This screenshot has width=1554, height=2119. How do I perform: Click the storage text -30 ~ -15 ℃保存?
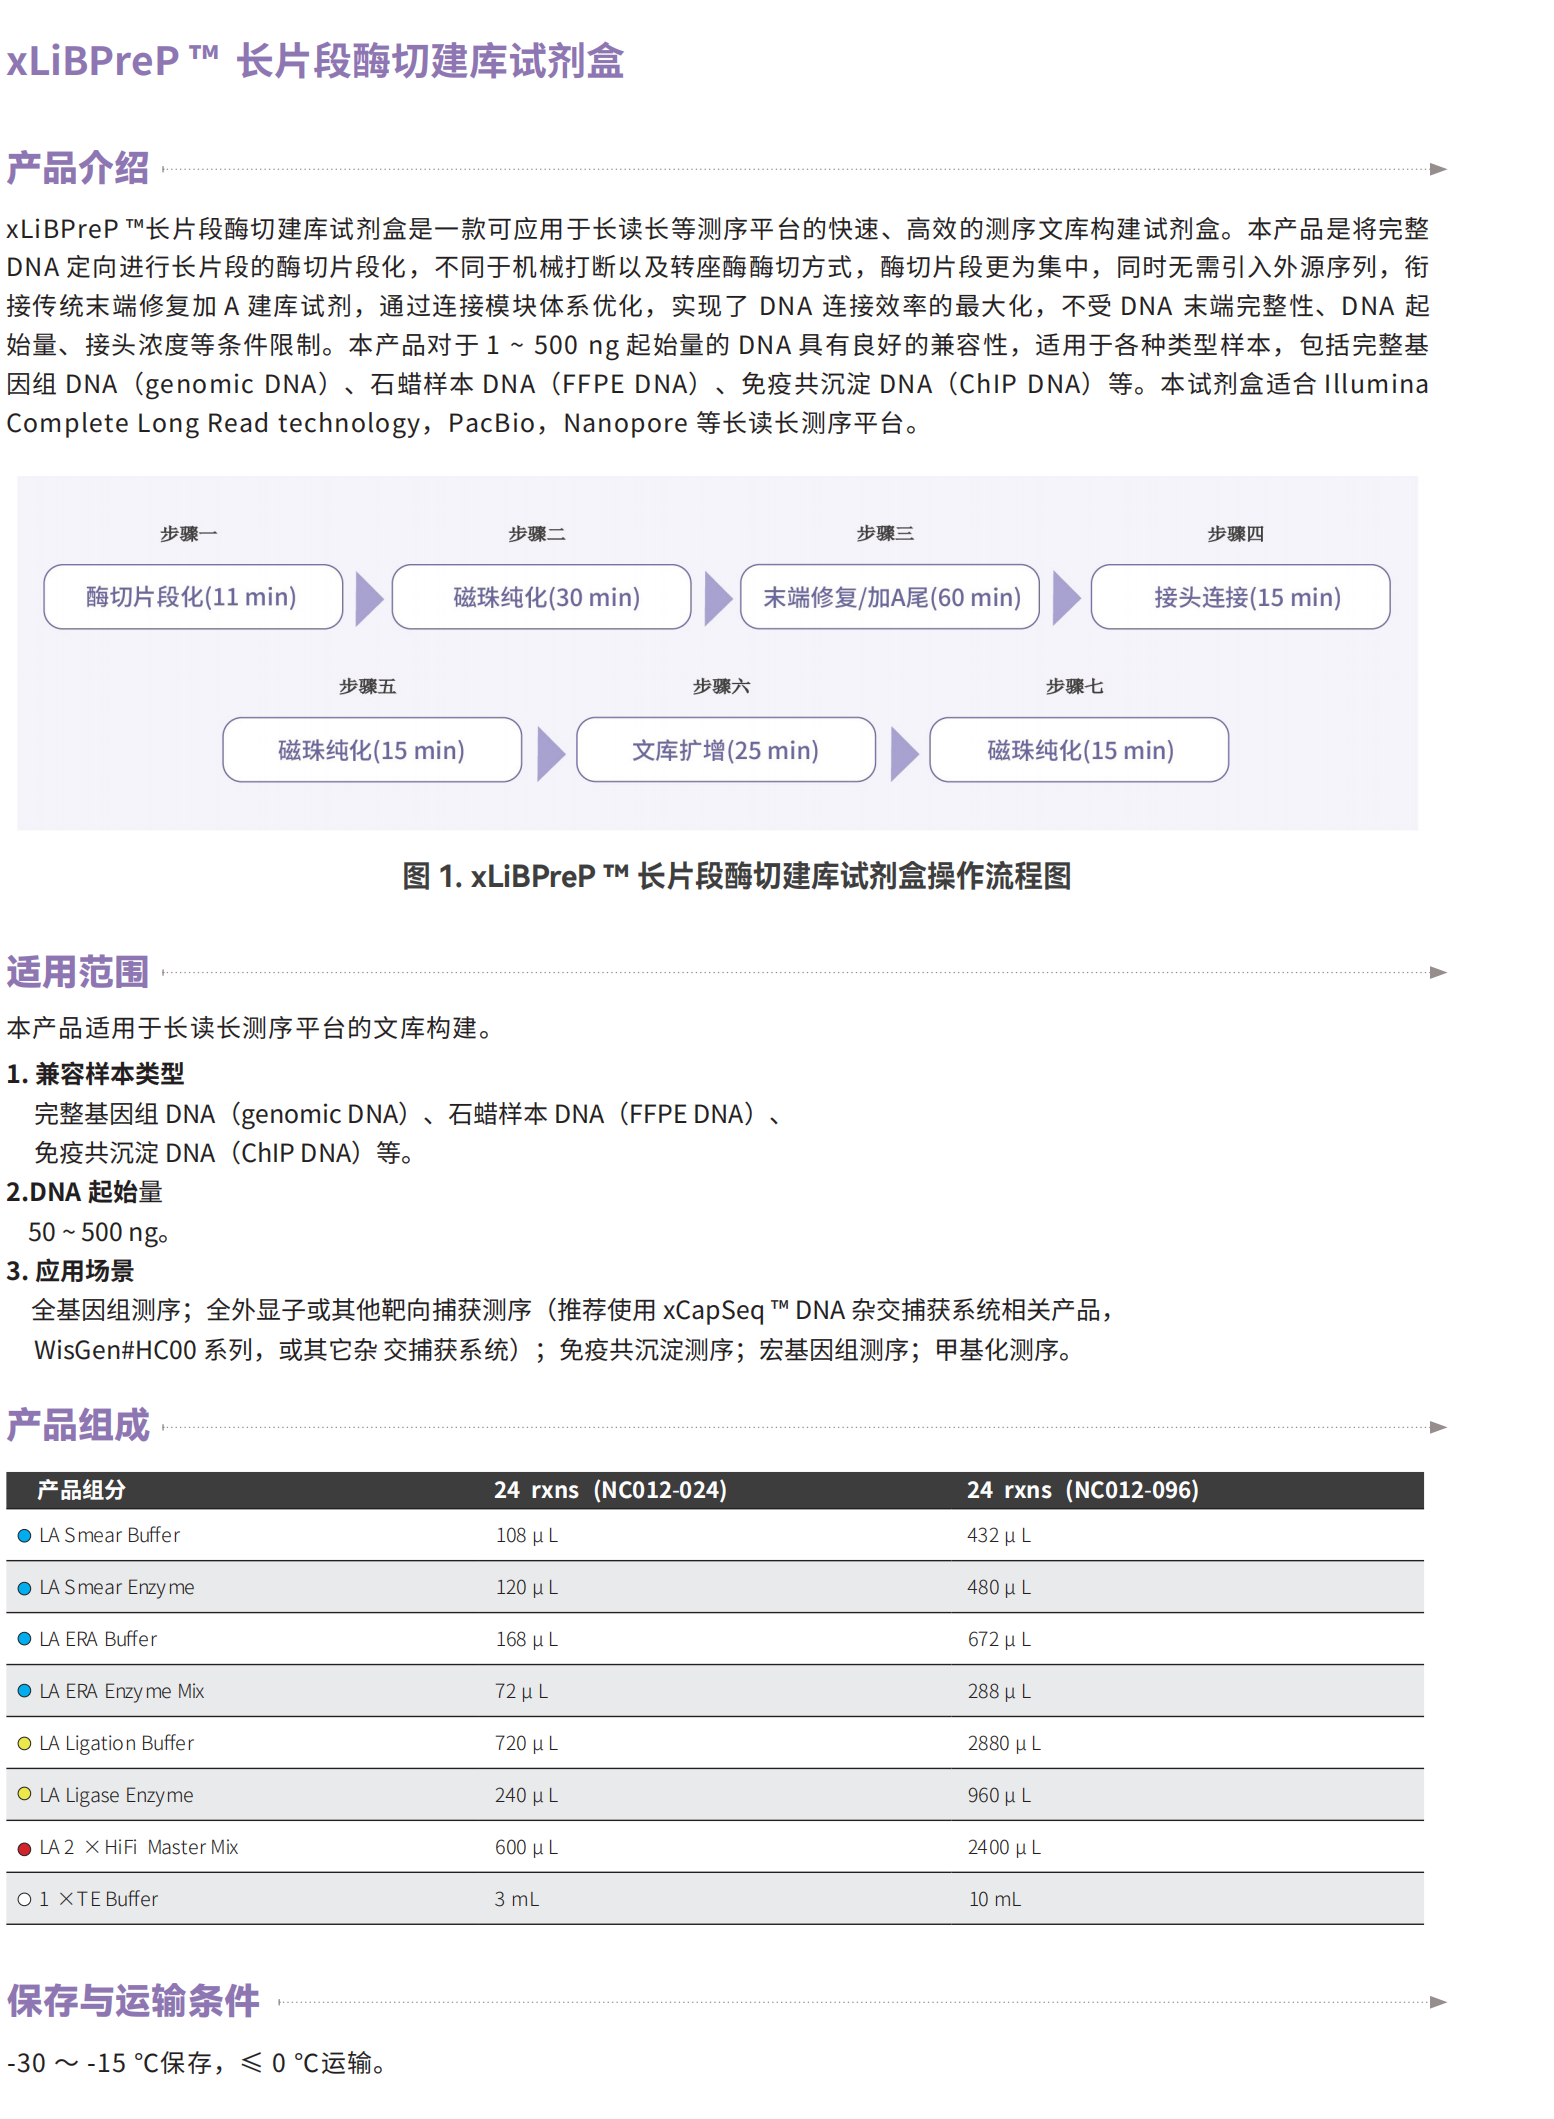pyautogui.click(x=108, y=2063)
